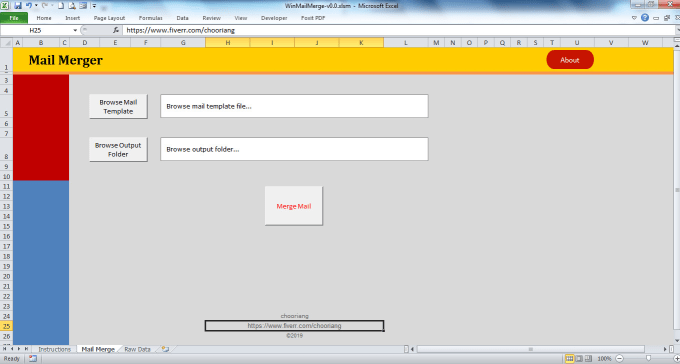This screenshot has width=680, height=364.
Task: Switch to the Instructions sheet tab
Action: (x=54, y=349)
